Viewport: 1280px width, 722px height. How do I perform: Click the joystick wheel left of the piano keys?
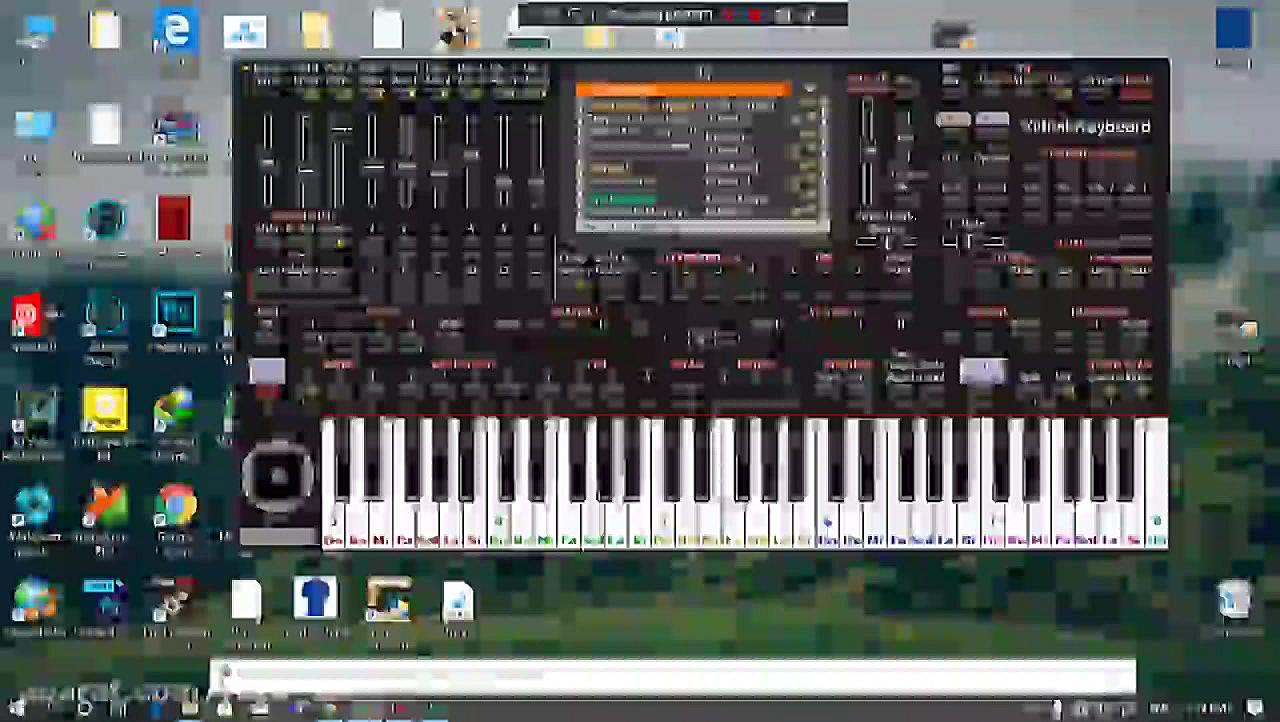(277, 477)
